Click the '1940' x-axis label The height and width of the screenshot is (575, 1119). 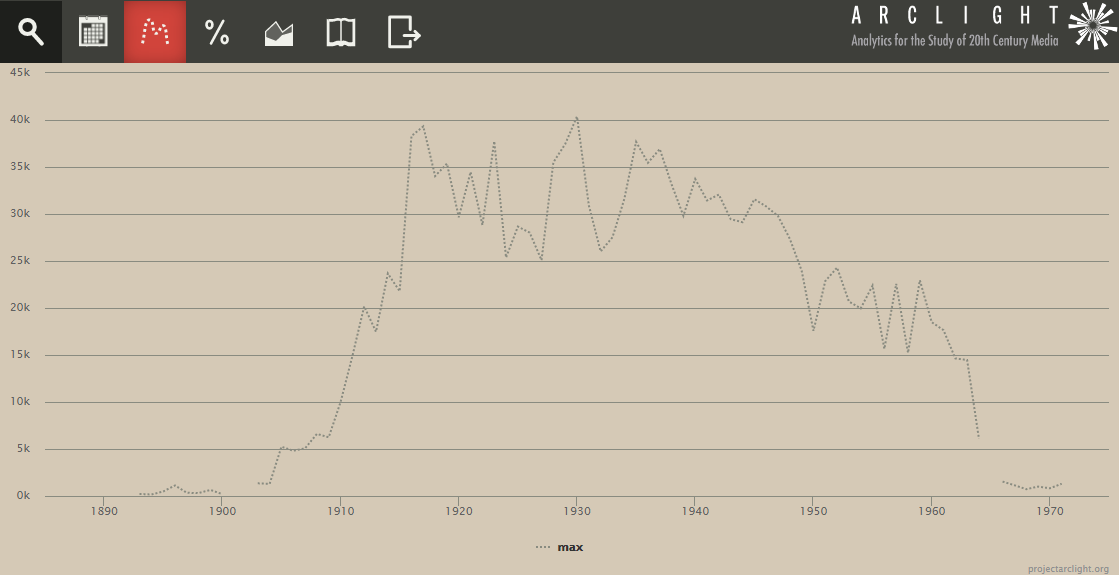(x=694, y=512)
